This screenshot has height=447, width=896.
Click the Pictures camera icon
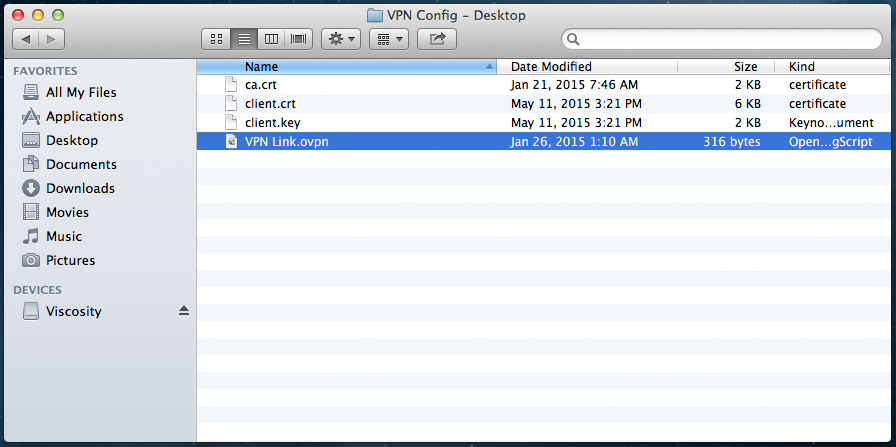click(x=31, y=260)
